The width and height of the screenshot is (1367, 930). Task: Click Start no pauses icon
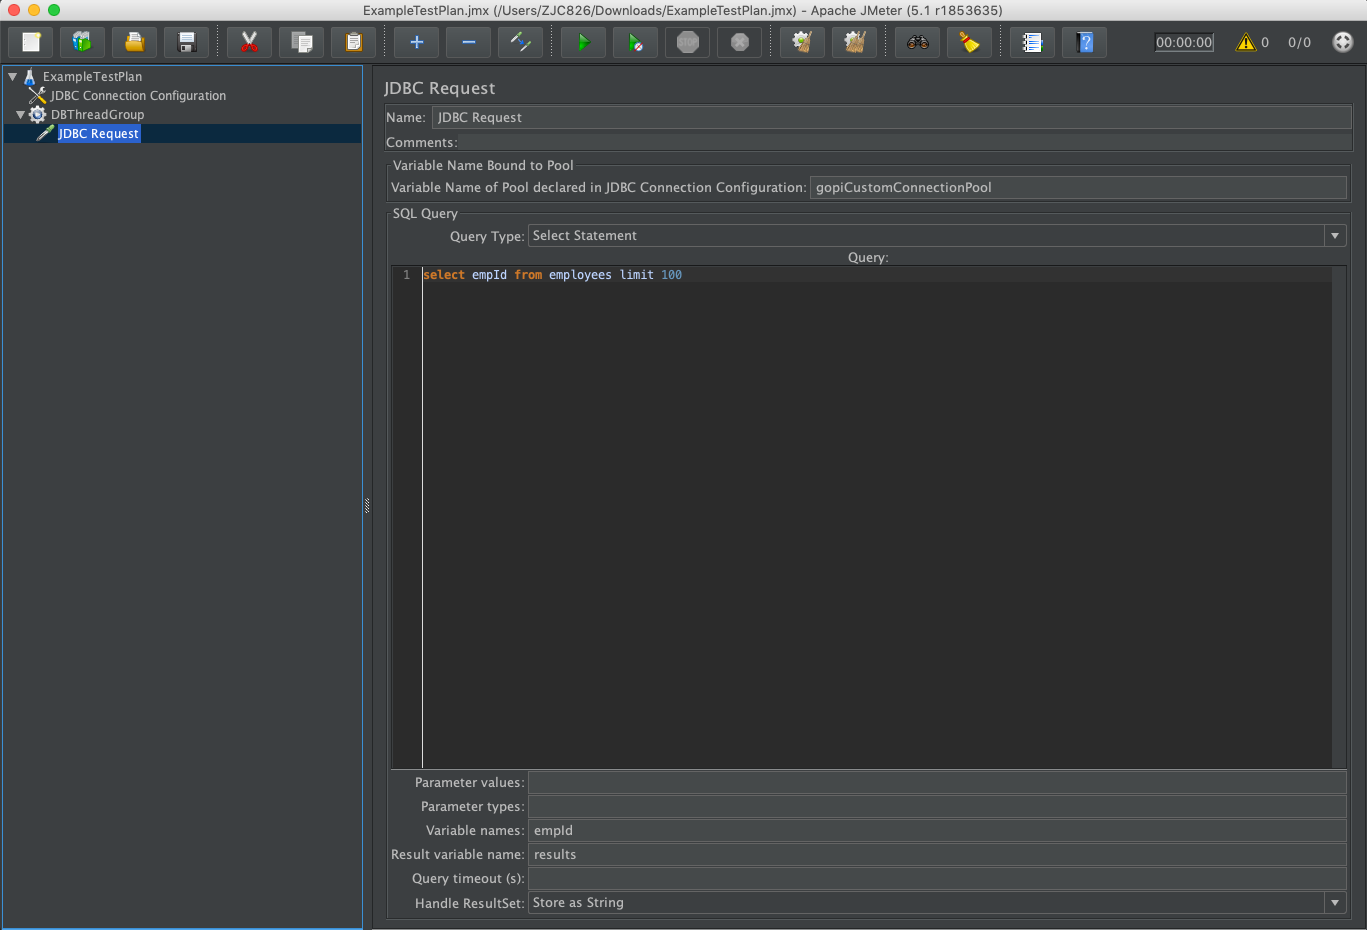tap(635, 42)
